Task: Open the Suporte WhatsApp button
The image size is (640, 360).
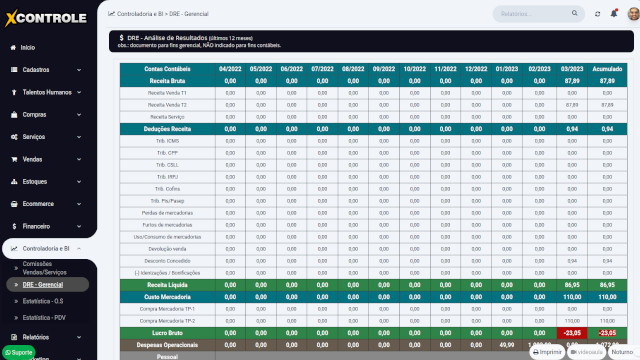Action: click(19, 353)
